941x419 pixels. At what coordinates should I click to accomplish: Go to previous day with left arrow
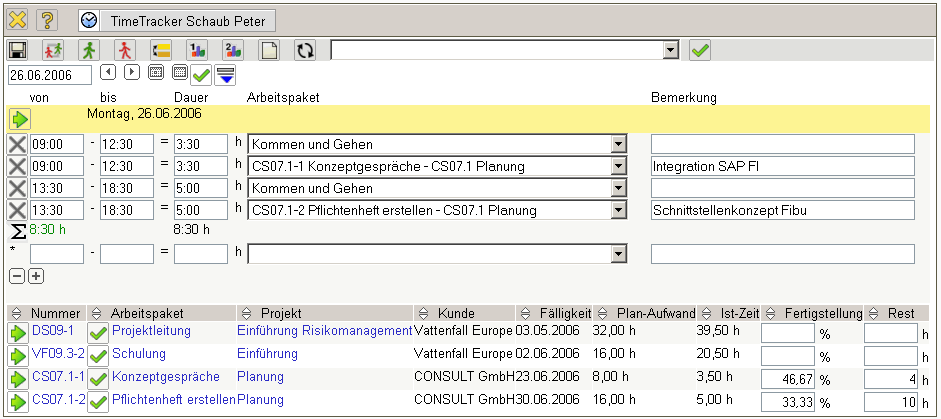click(x=108, y=73)
